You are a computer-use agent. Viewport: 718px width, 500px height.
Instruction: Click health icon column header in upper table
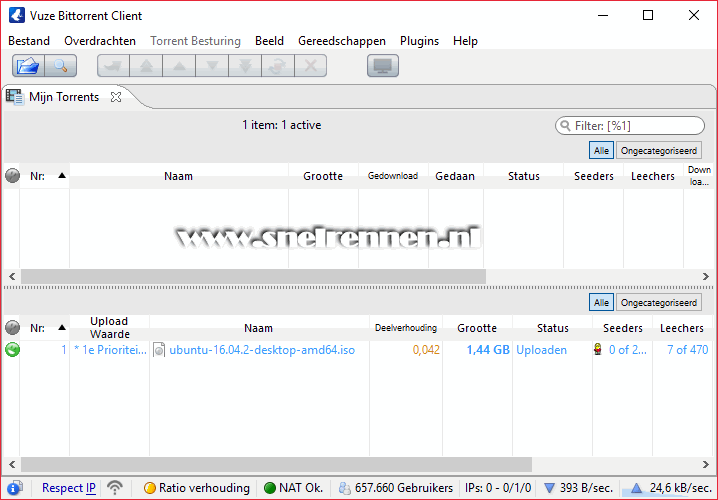point(12,176)
